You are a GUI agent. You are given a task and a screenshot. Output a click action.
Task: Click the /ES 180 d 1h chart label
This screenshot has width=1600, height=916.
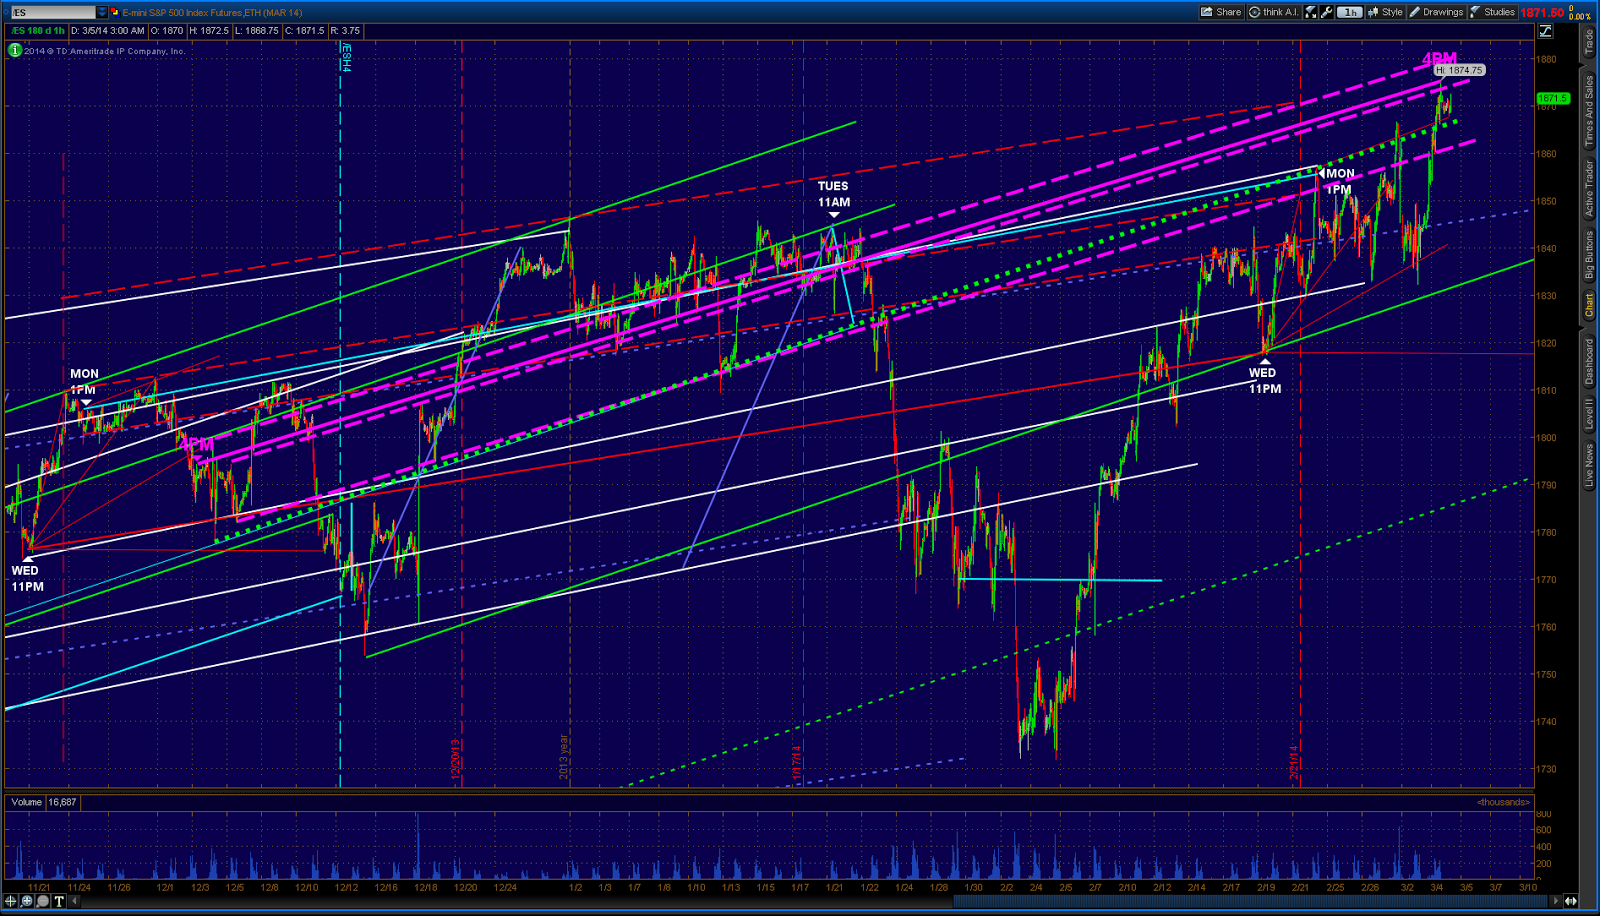click(x=38, y=31)
